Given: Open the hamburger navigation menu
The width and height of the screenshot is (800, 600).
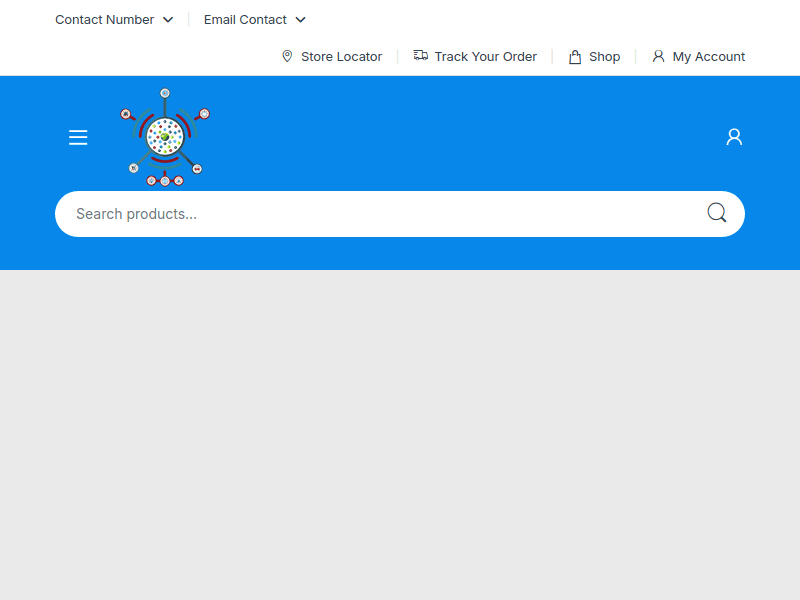Looking at the screenshot, I should (x=78, y=137).
